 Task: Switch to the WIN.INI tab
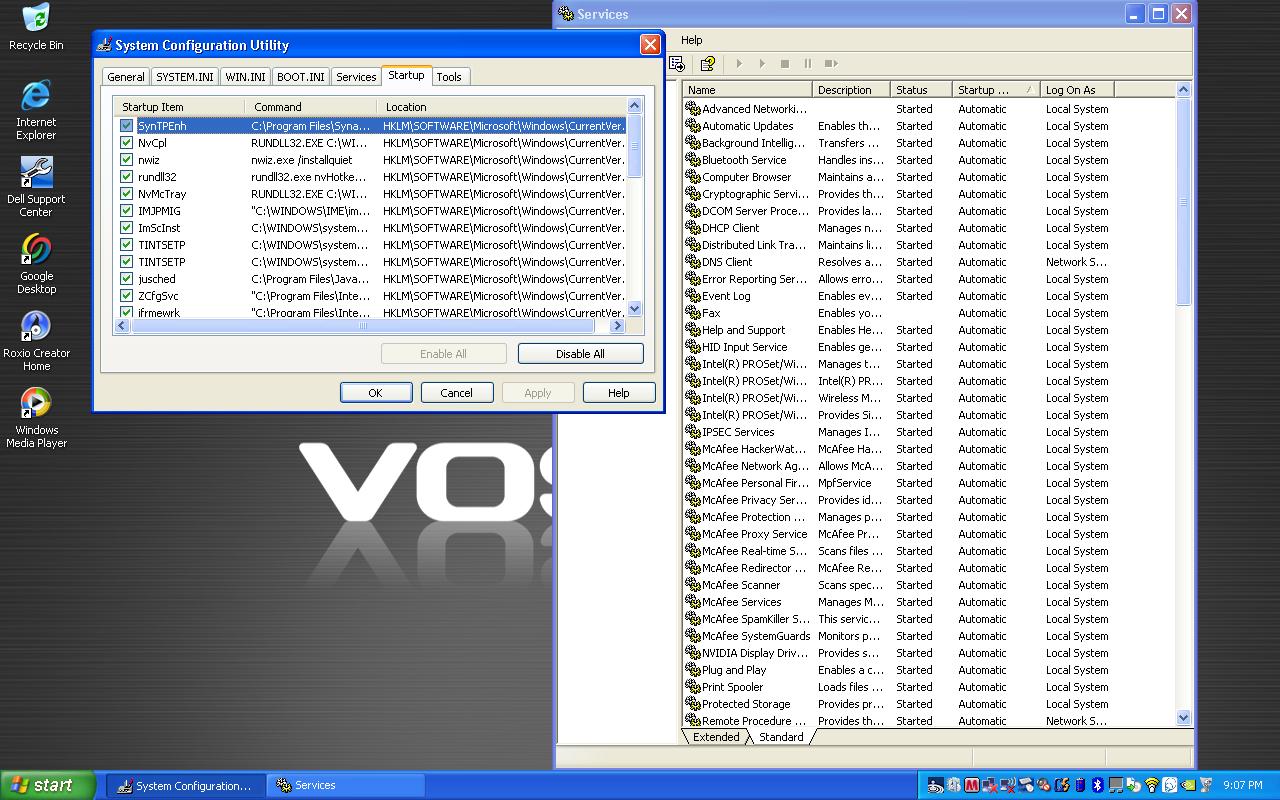point(245,77)
